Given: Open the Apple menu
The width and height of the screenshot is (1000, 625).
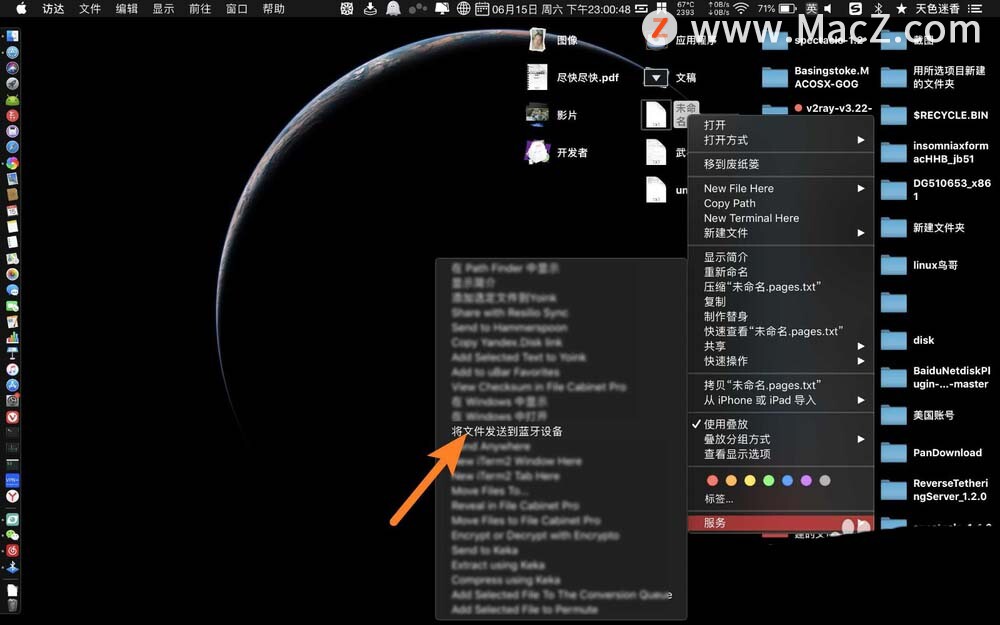Looking at the screenshot, I should [x=21, y=8].
